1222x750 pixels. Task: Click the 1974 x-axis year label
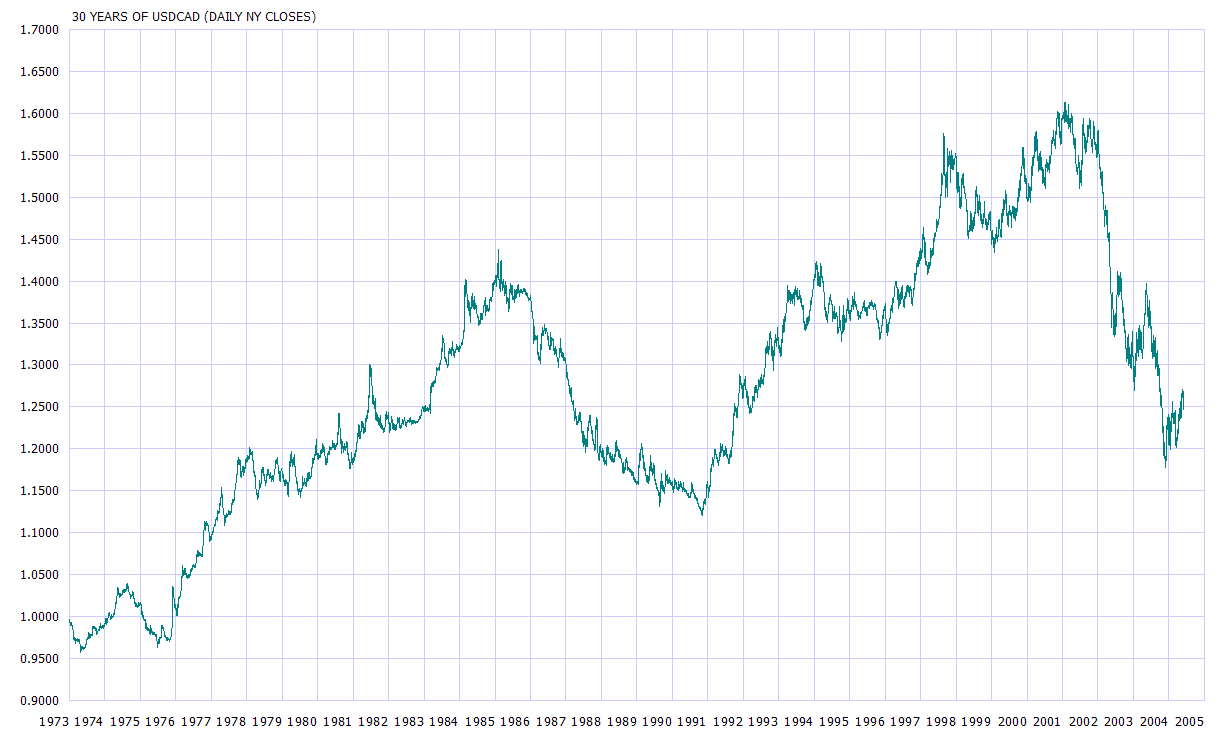coord(90,722)
